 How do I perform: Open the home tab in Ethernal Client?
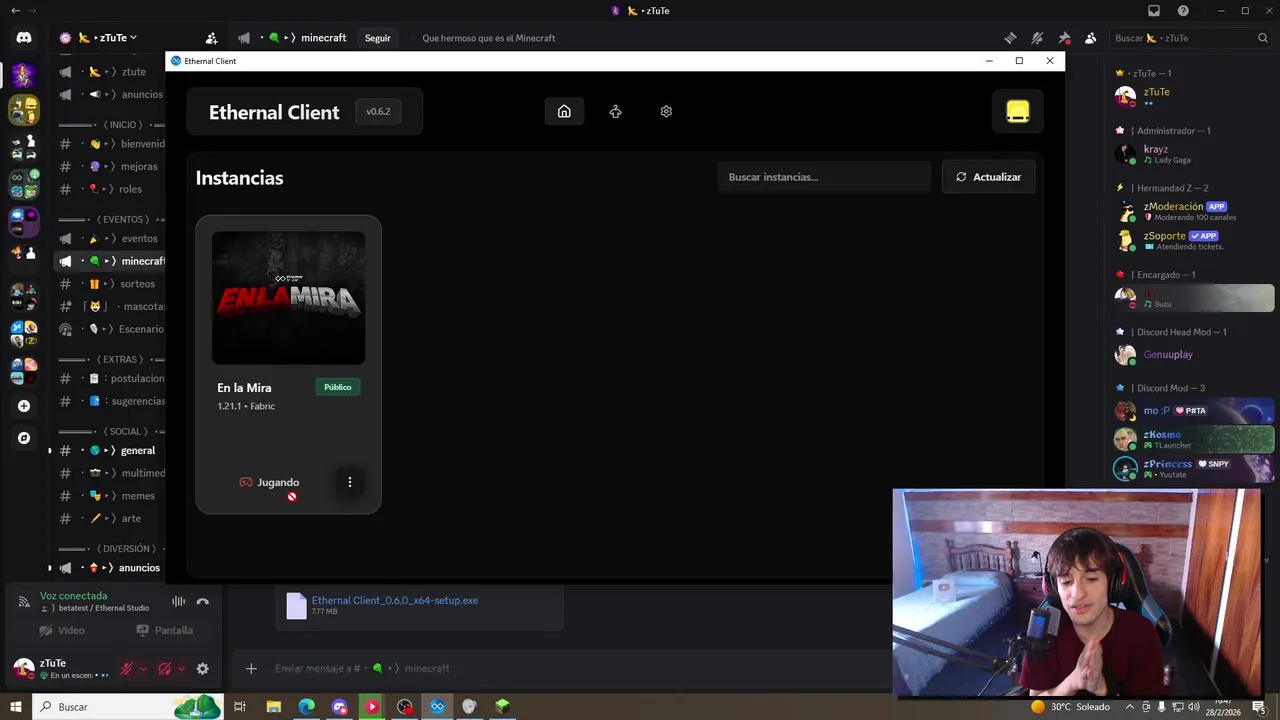(x=564, y=111)
